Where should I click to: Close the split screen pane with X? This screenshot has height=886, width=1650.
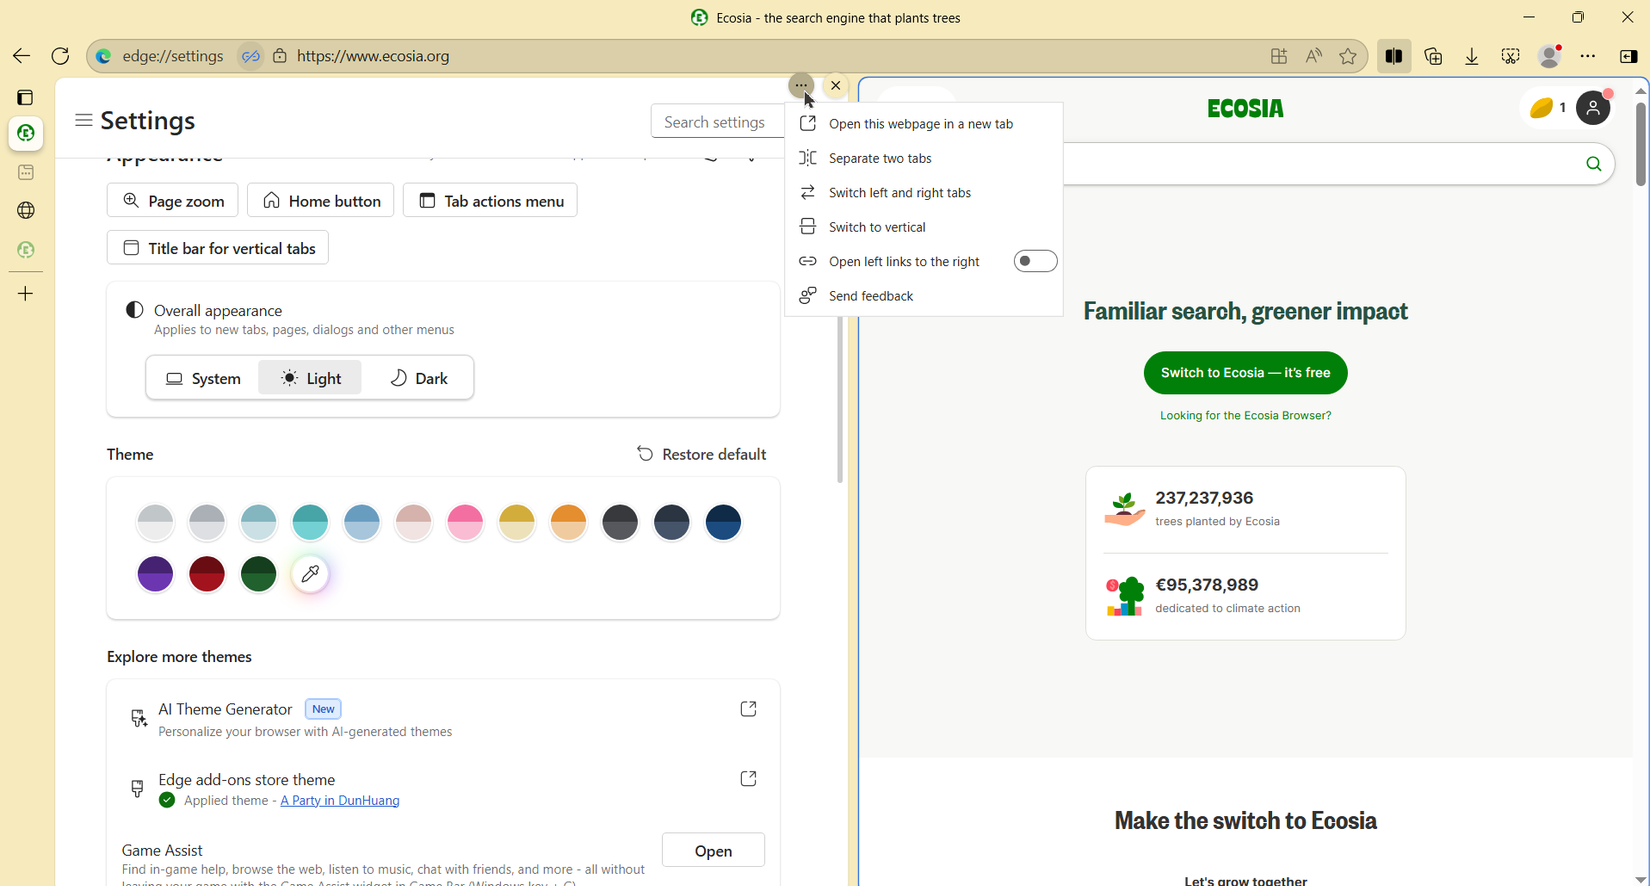pos(836,85)
